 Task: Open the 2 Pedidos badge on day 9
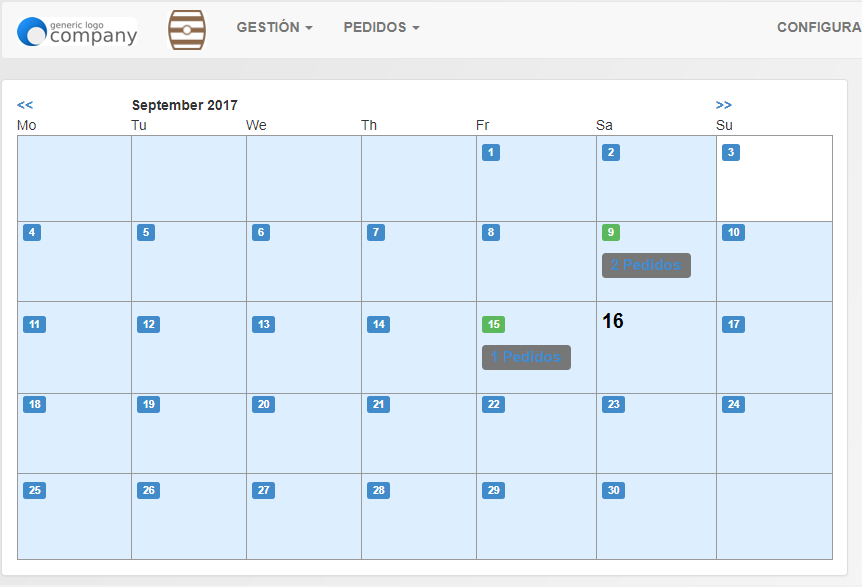pos(646,265)
